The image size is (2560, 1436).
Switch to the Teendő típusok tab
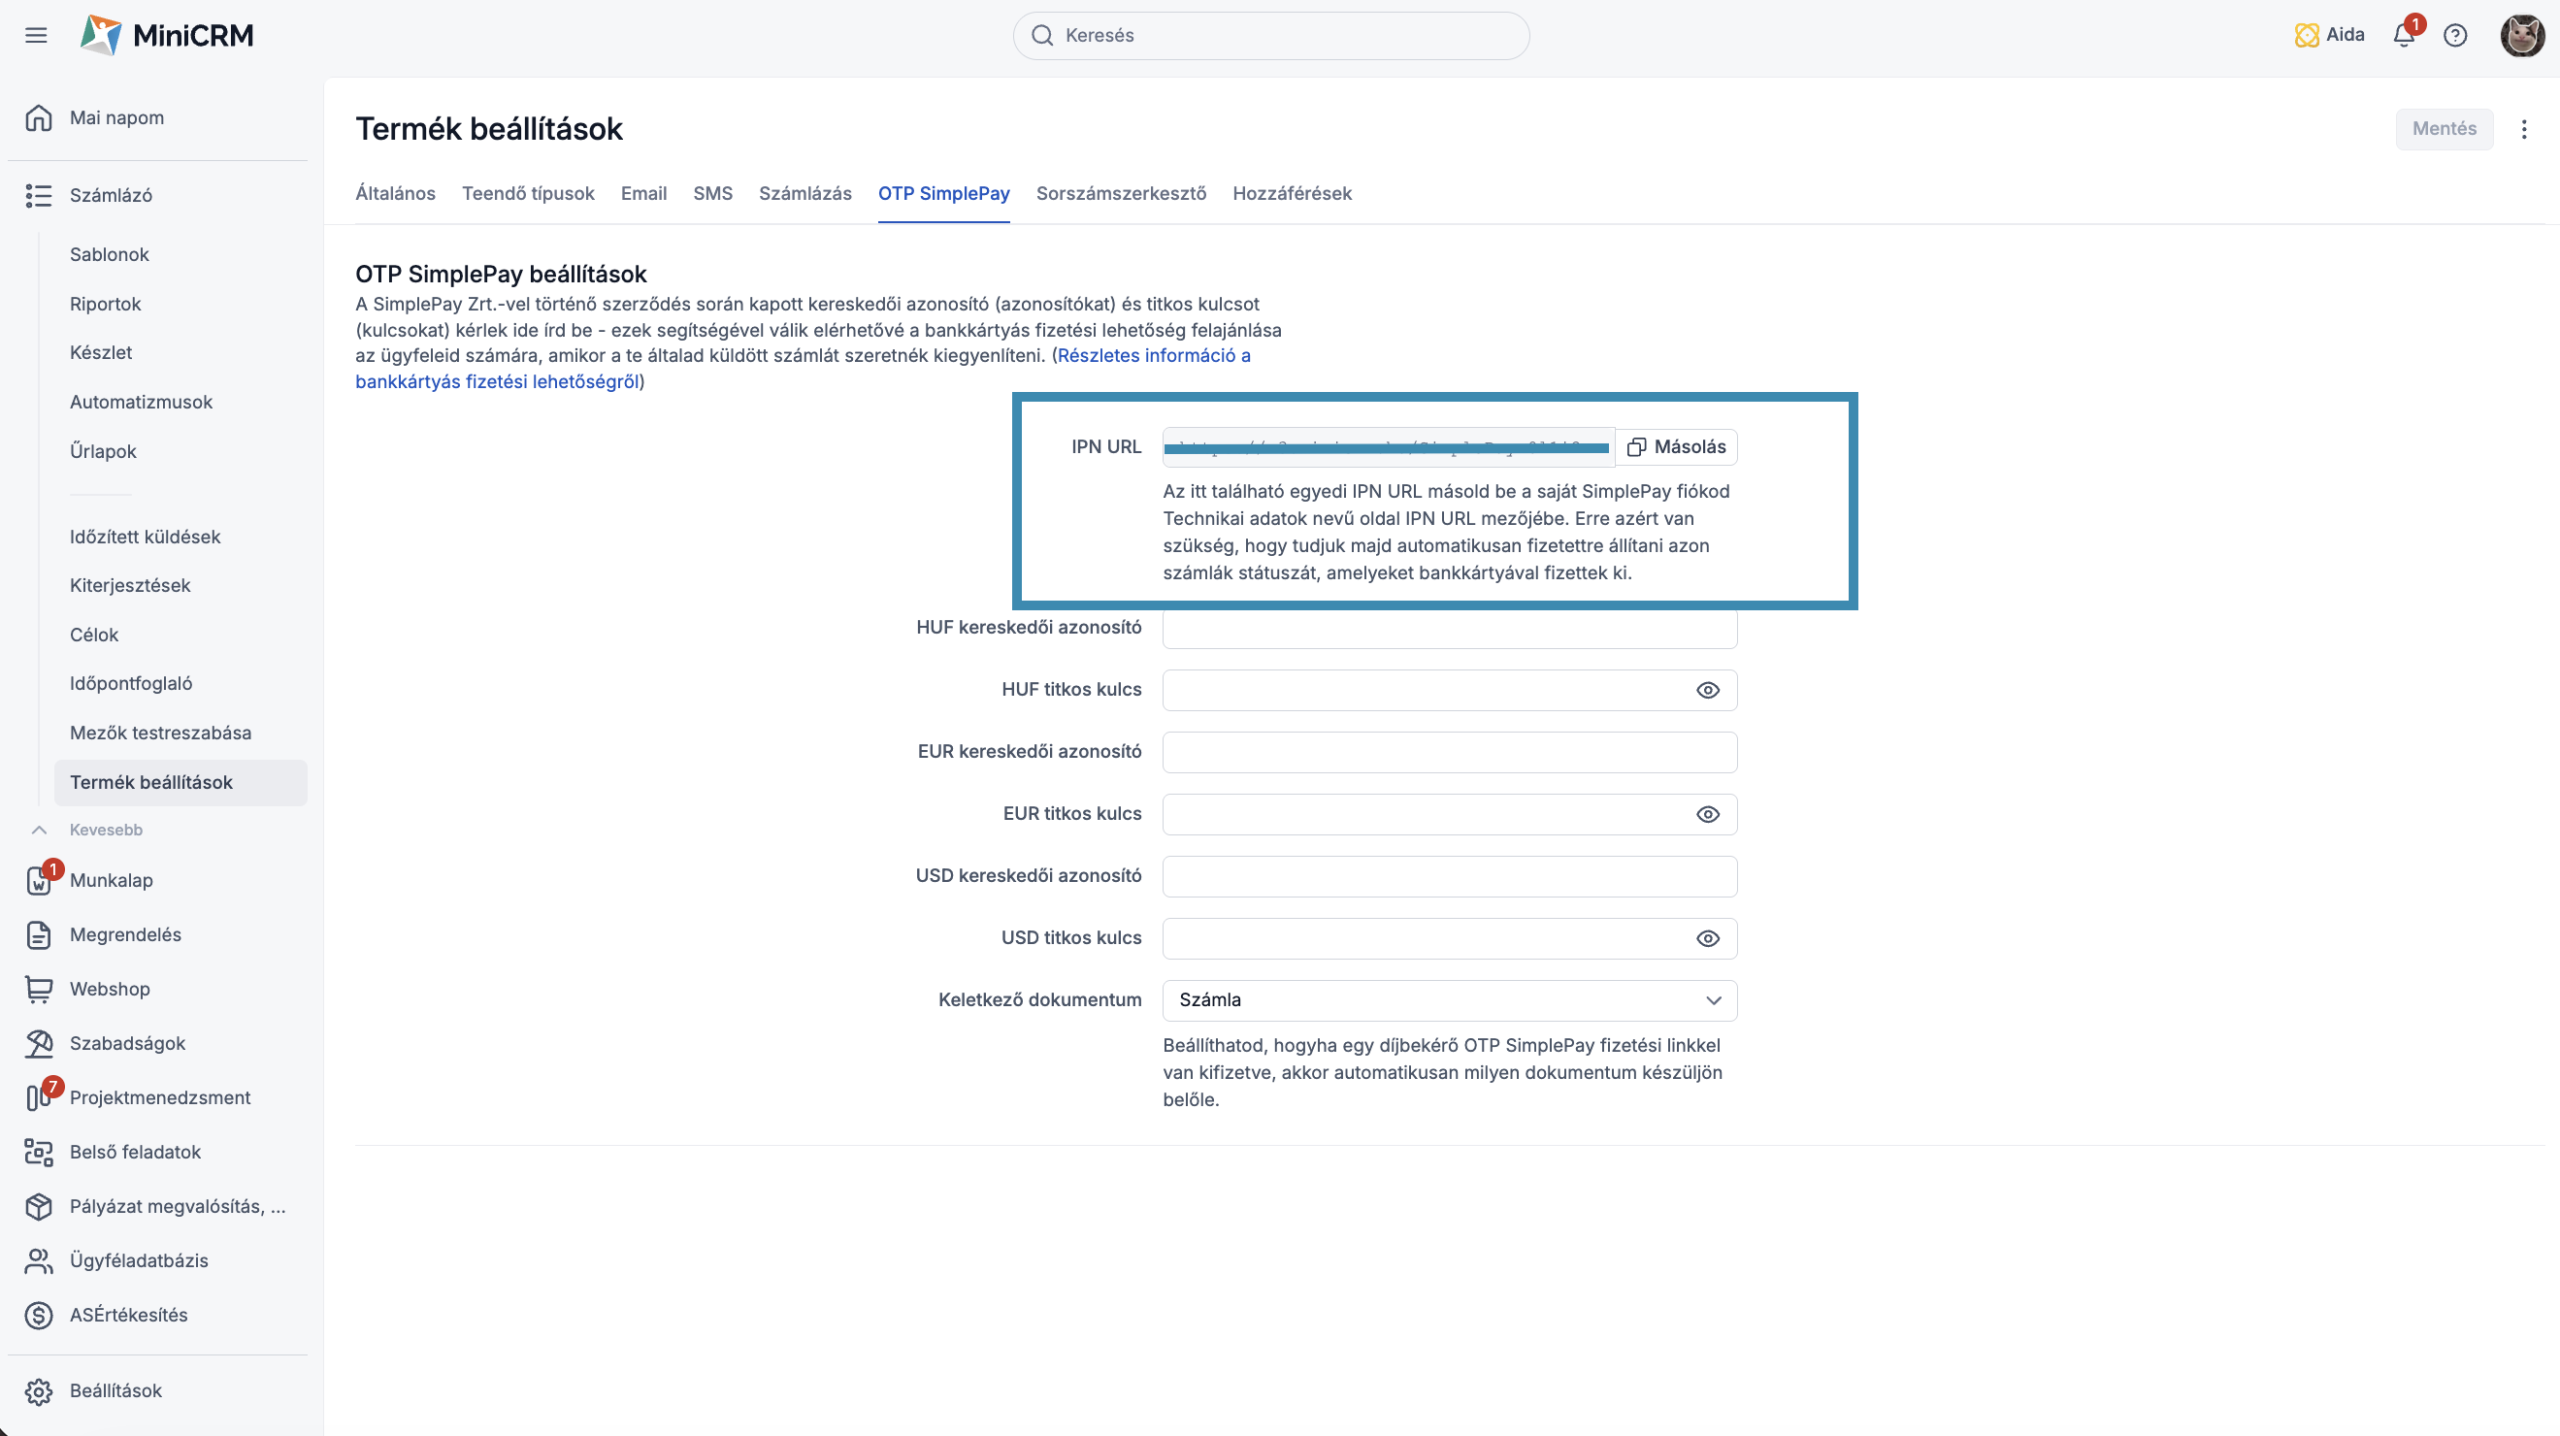coord(528,193)
